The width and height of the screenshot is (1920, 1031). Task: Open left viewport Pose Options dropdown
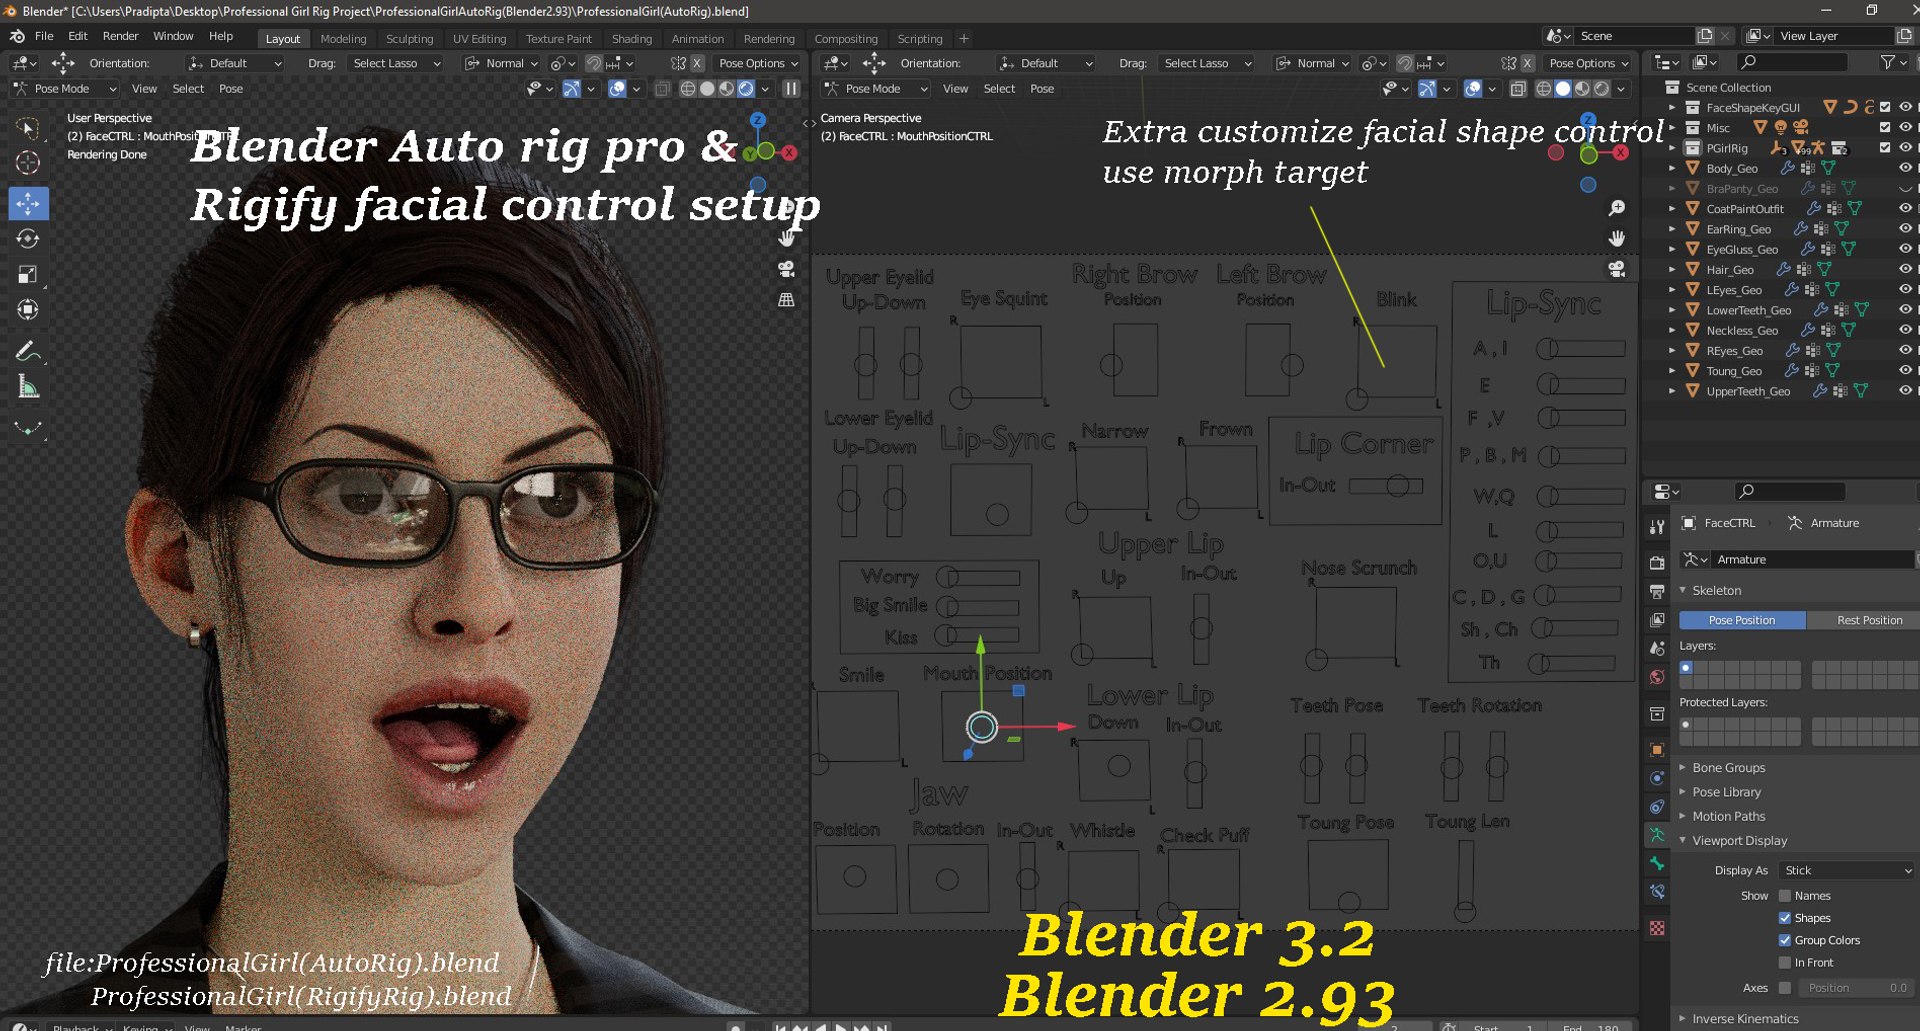(758, 63)
